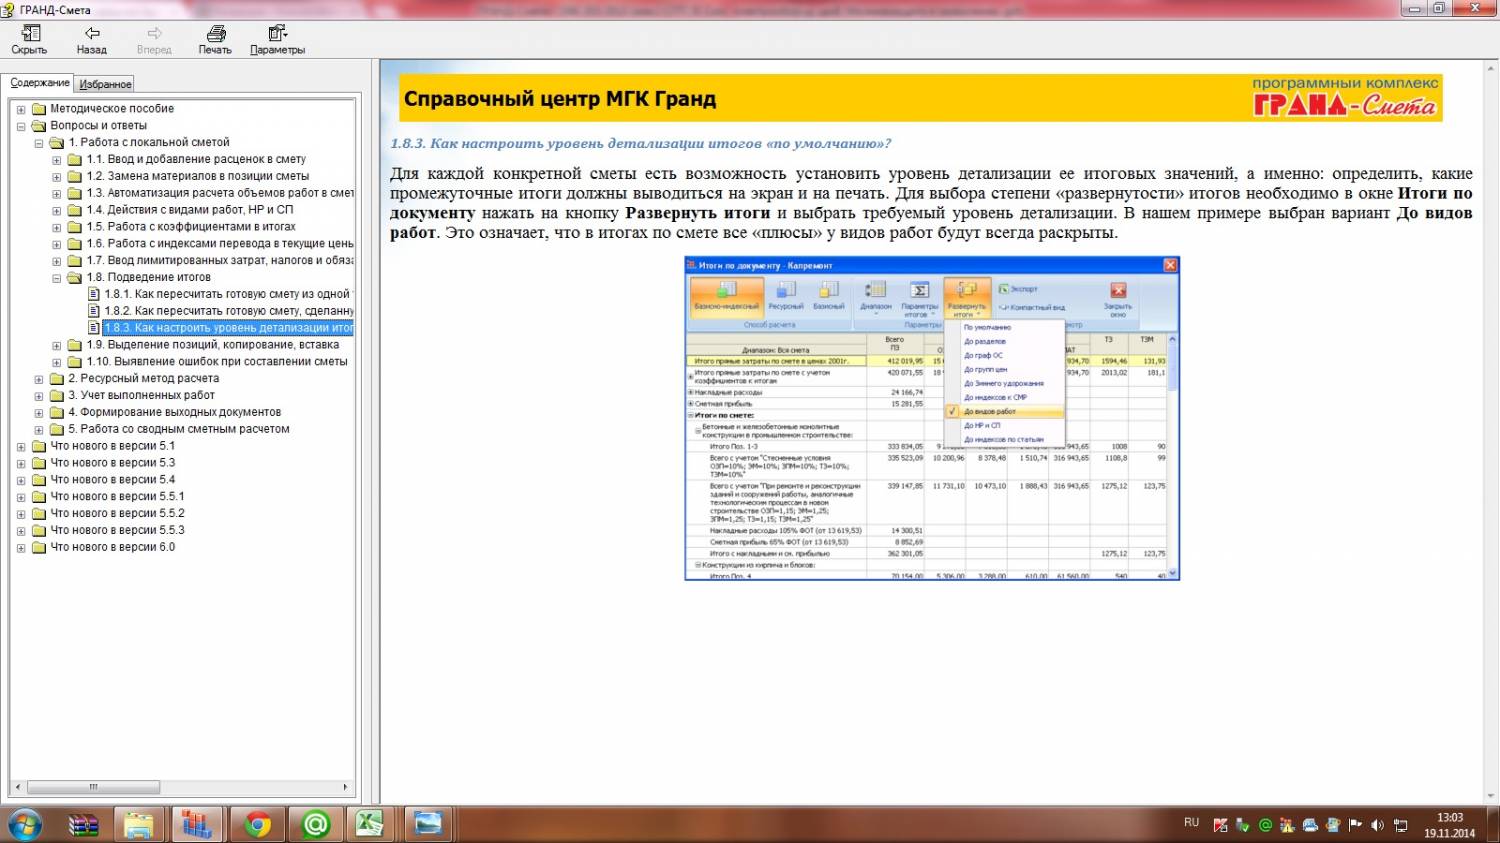Click the Скрыть (Hide) toolbar icon

click(x=29, y=39)
